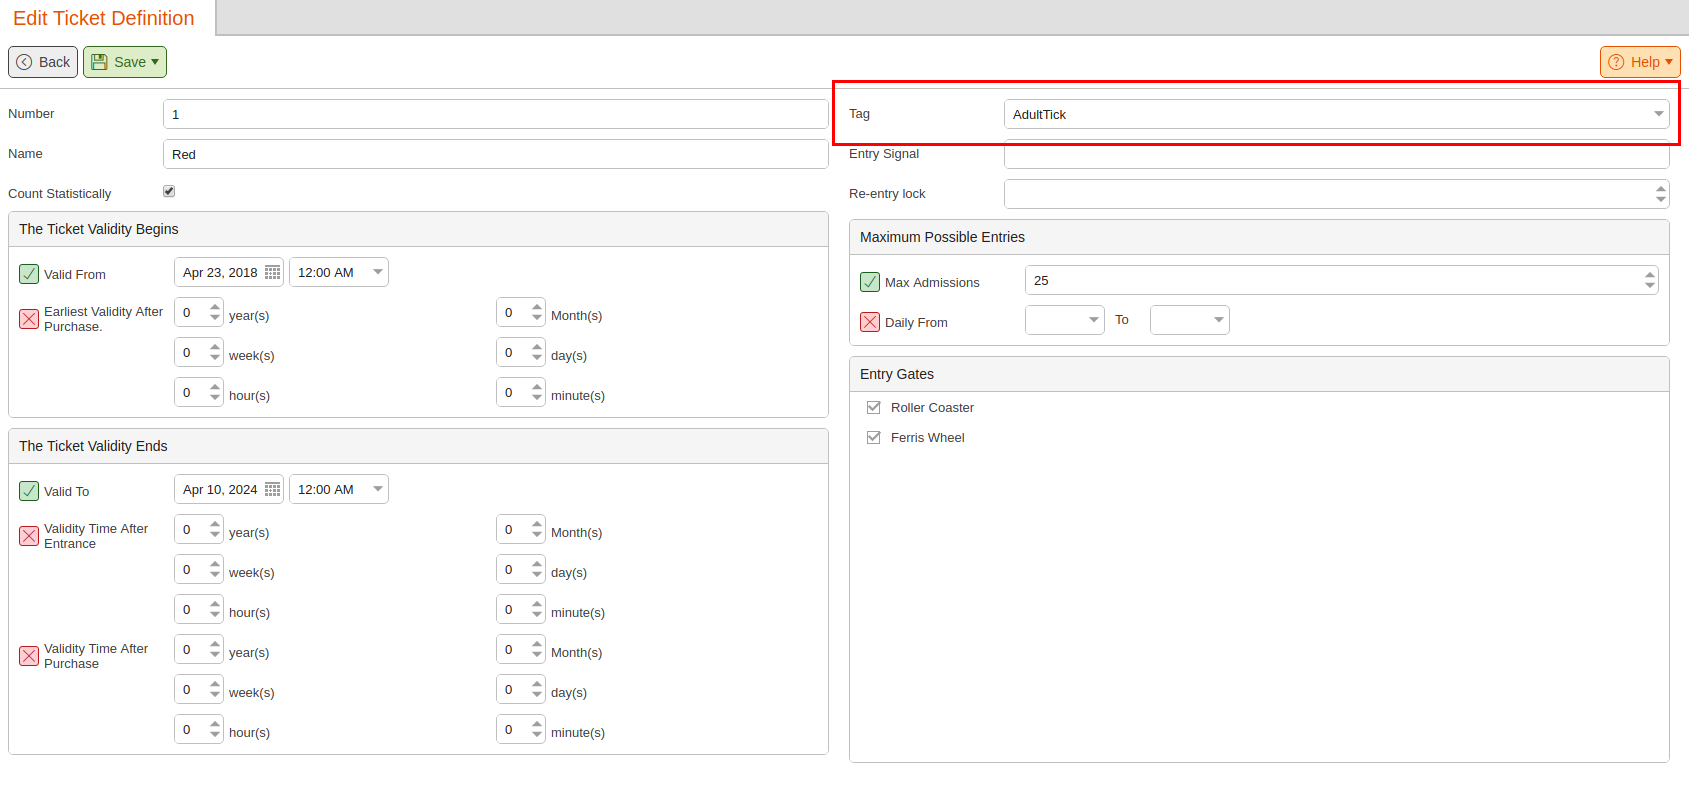
Task: Toggle Validity Time After Entrance red X
Action: tap(29, 536)
